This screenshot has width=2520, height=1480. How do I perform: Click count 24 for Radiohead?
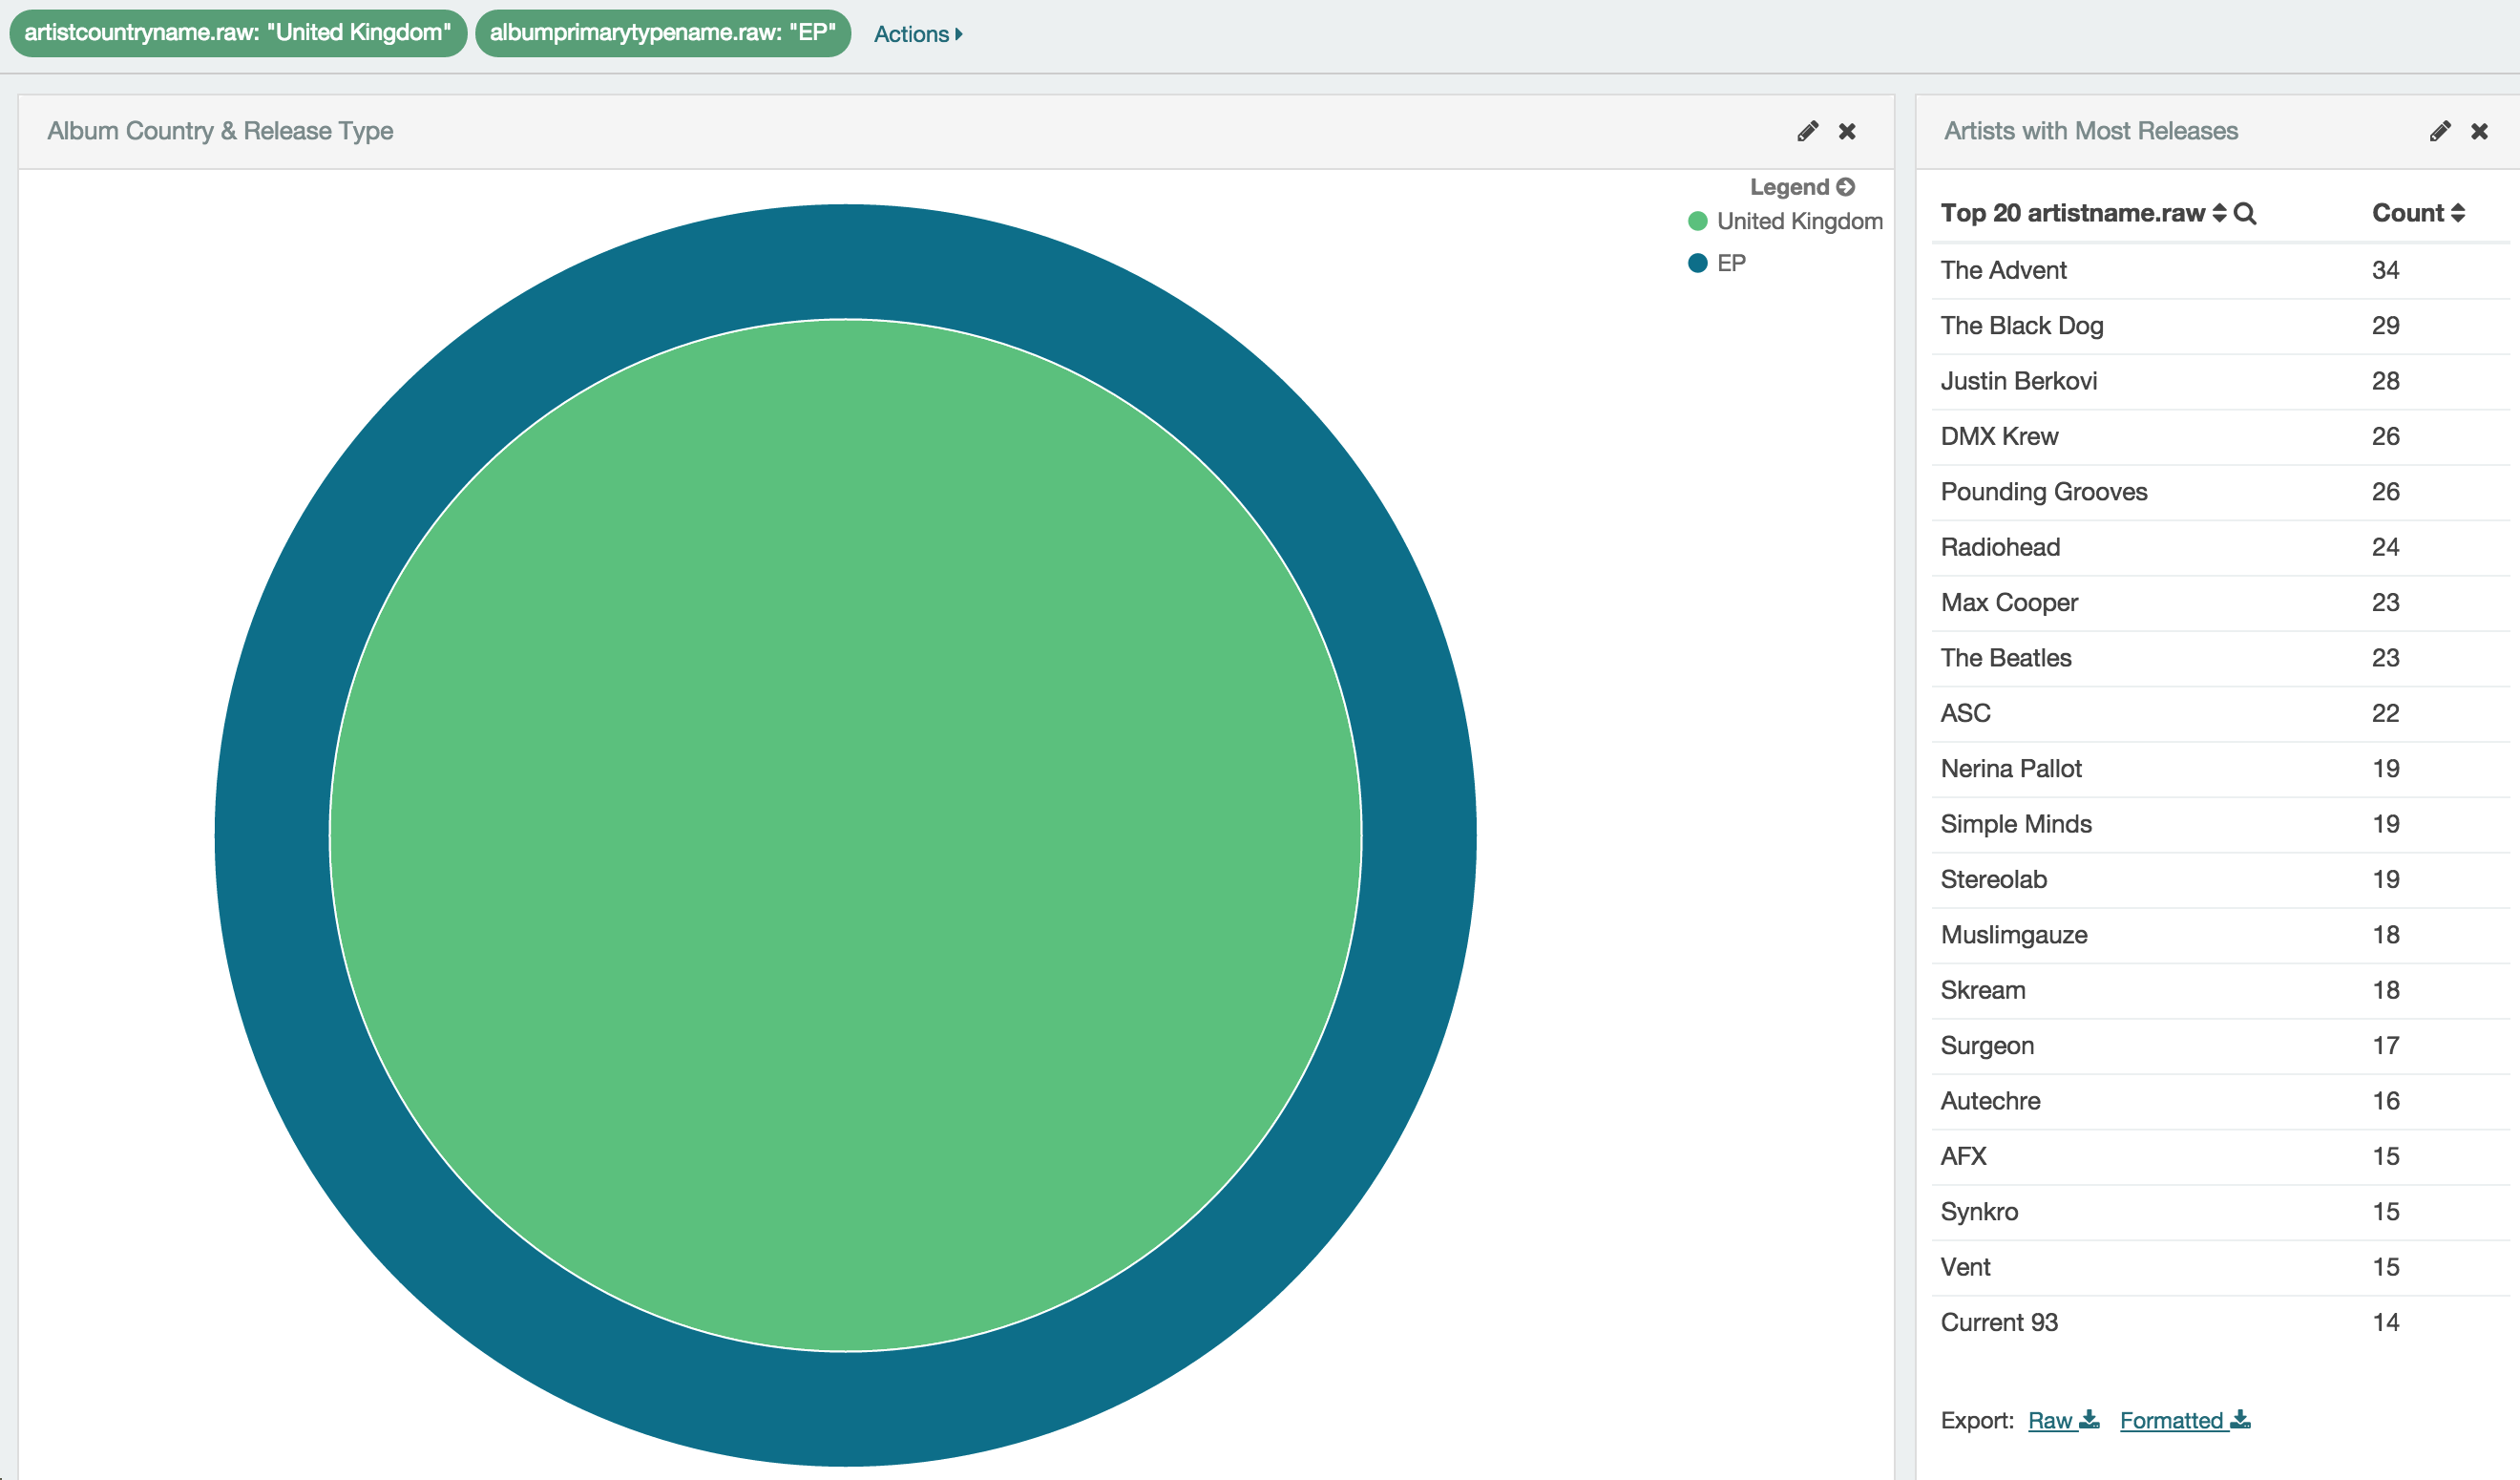click(x=2385, y=547)
